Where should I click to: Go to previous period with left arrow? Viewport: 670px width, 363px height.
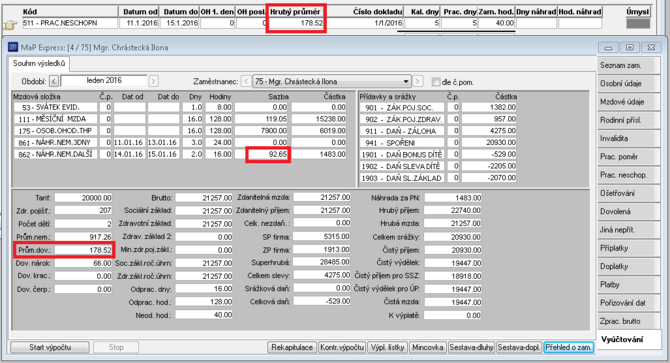(54, 81)
